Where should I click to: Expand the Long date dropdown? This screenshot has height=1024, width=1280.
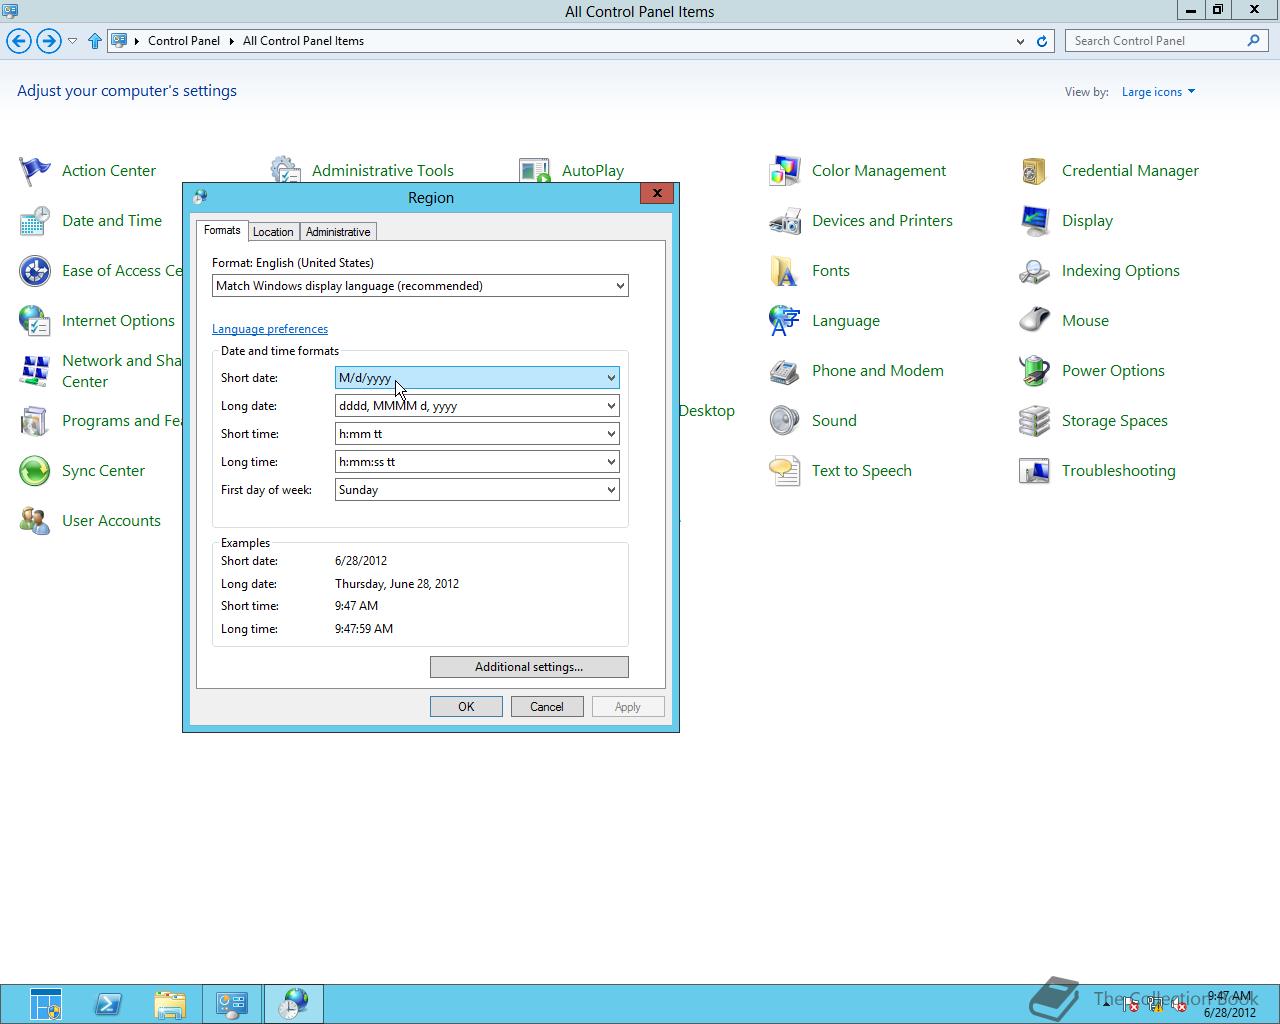pos(477,406)
